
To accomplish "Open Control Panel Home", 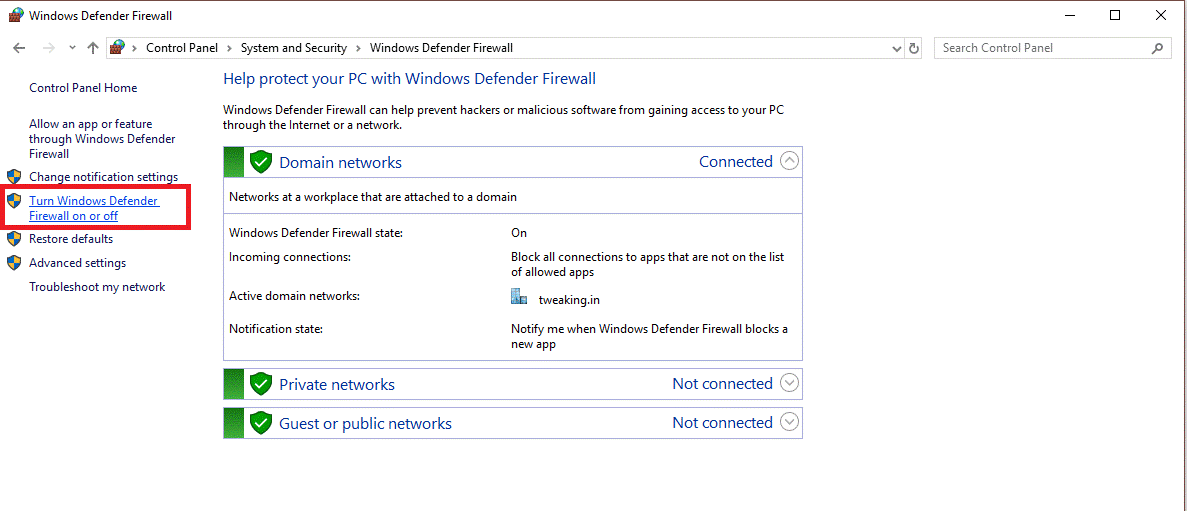I will tap(83, 88).
